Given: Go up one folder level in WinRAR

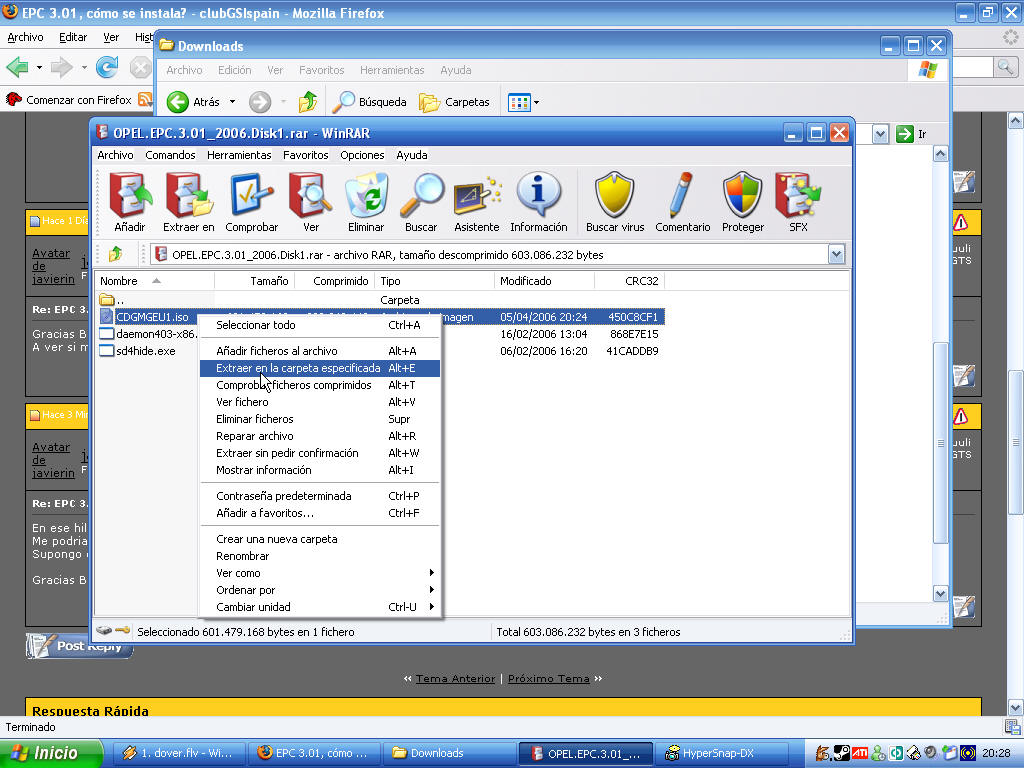Looking at the screenshot, I should click(116, 255).
